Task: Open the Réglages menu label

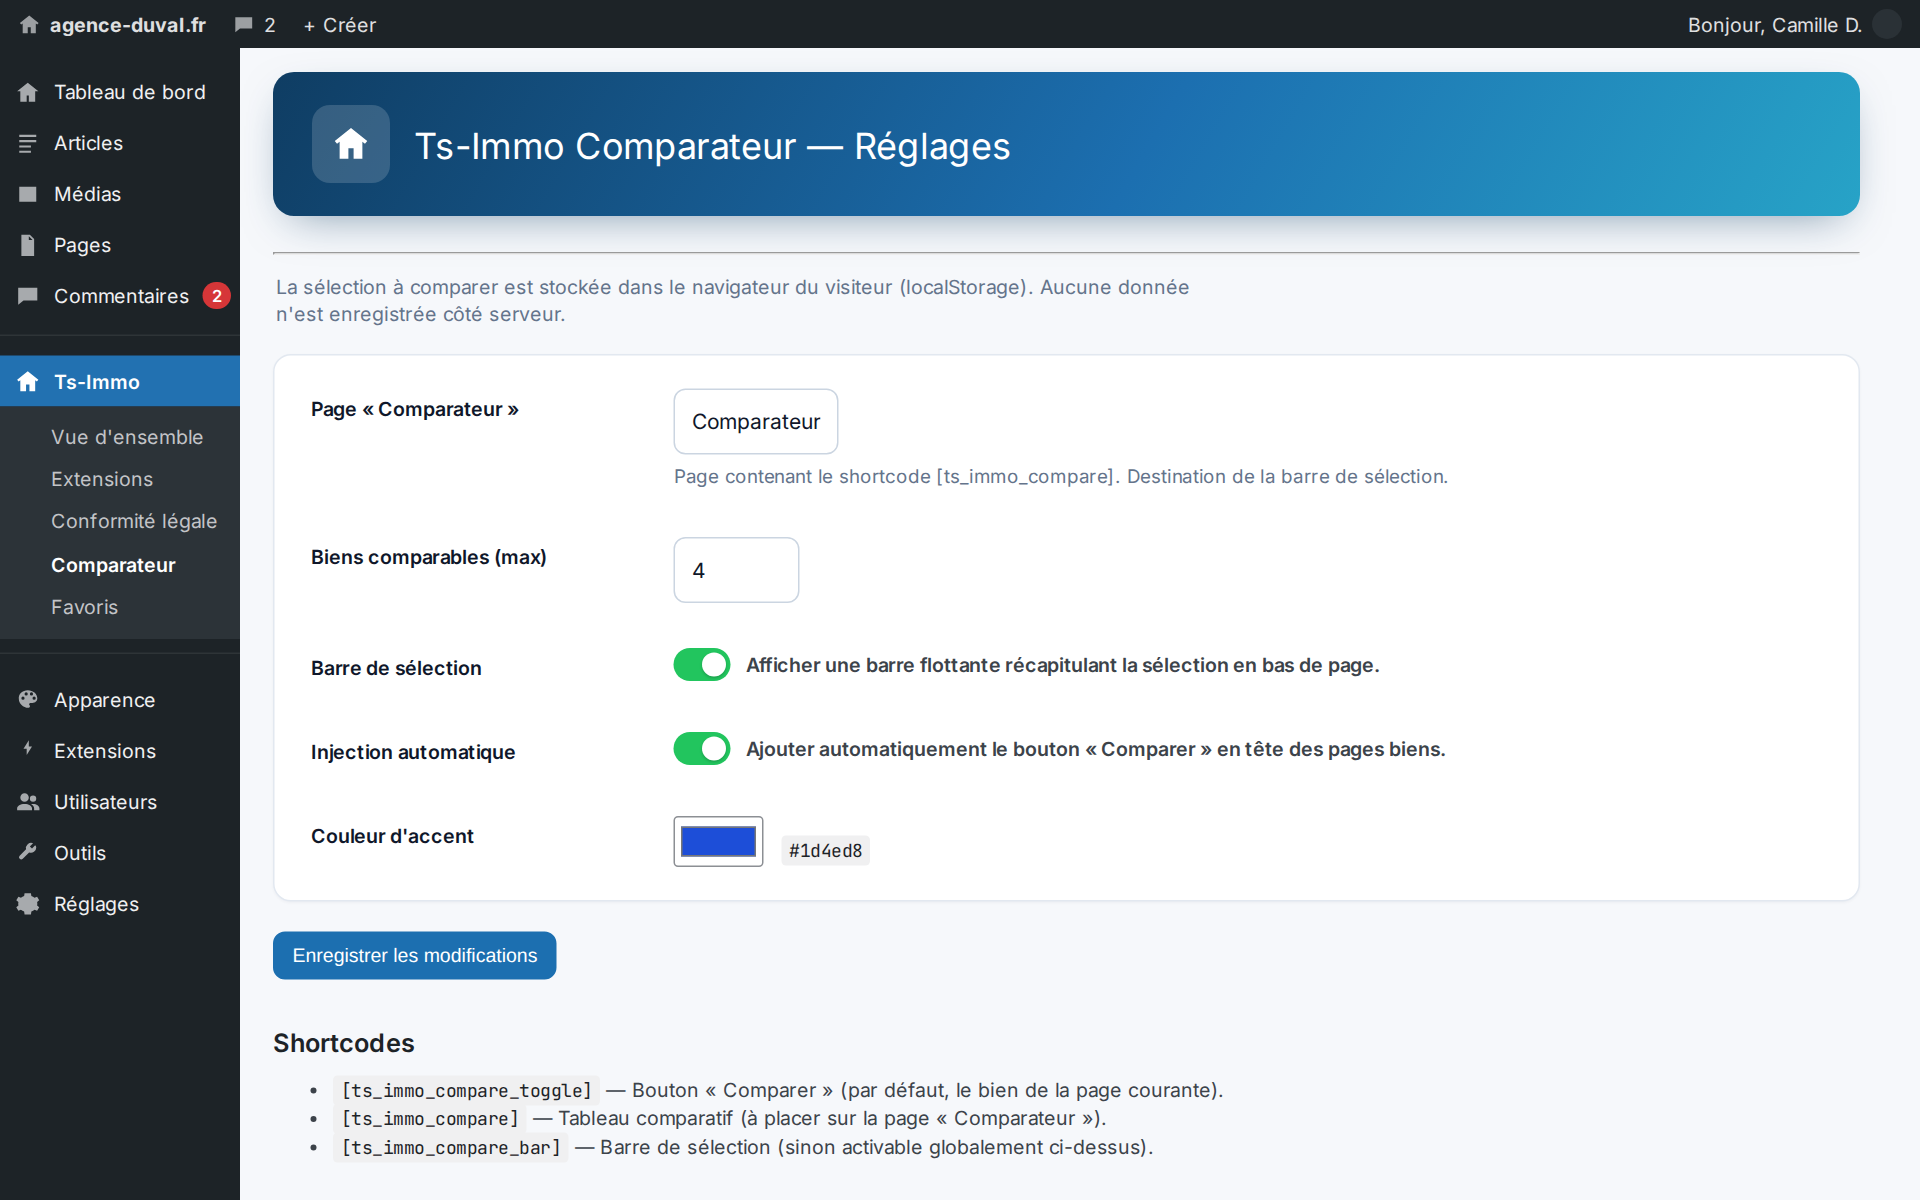Action: 96,904
